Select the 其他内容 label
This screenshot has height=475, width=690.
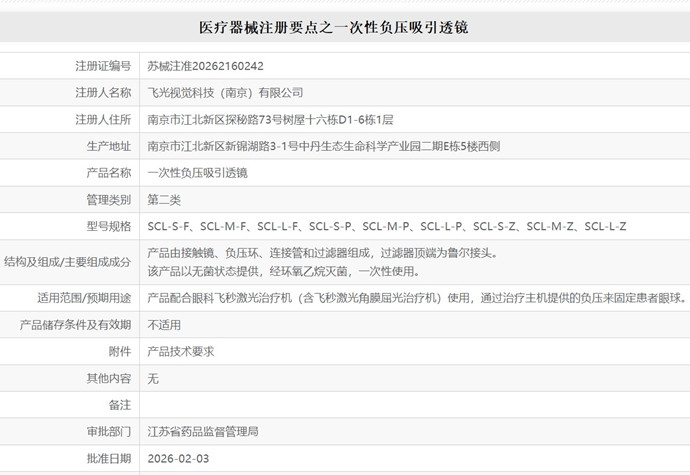[x=109, y=379]
